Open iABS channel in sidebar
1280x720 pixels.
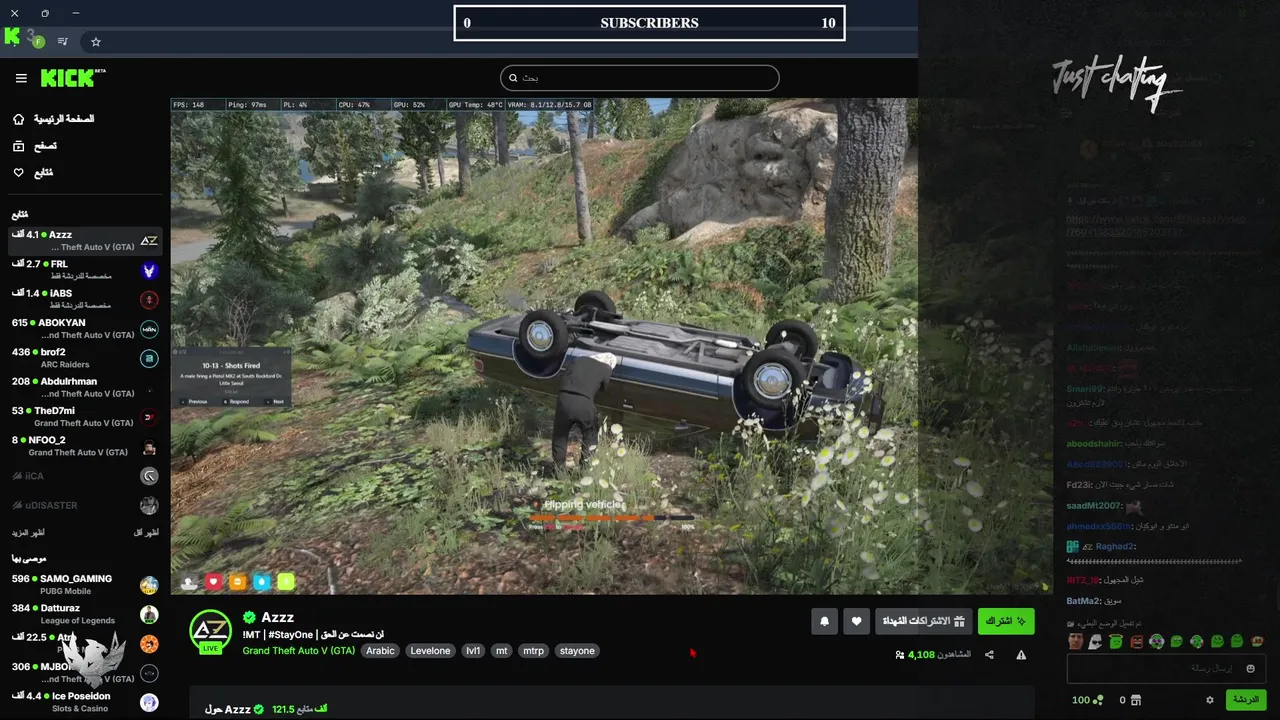[84, 299]
